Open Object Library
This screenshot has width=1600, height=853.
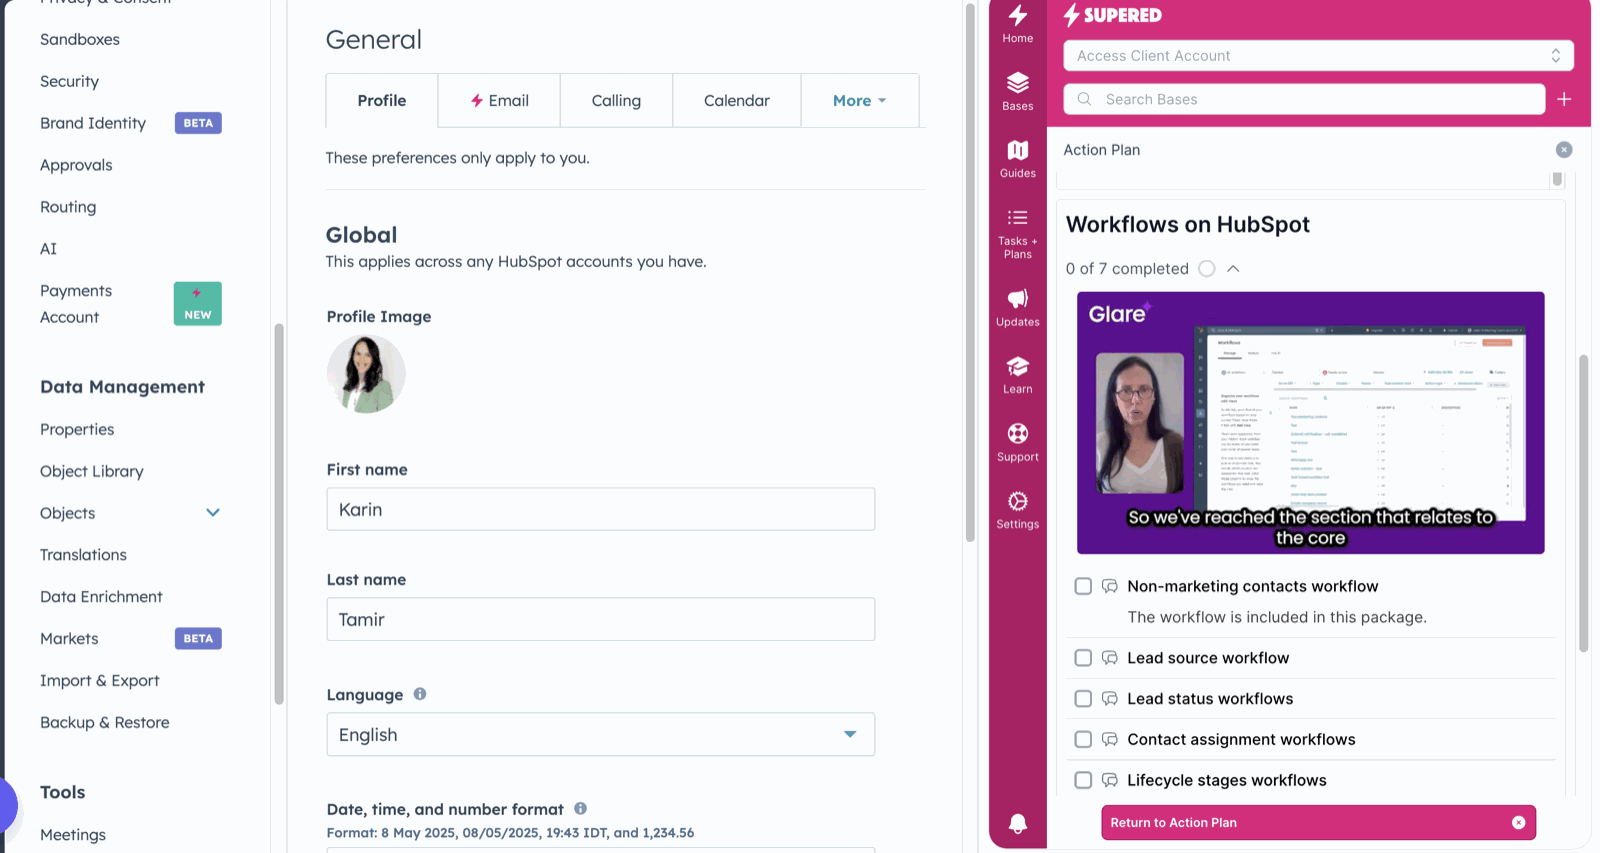tap(92, 471)
